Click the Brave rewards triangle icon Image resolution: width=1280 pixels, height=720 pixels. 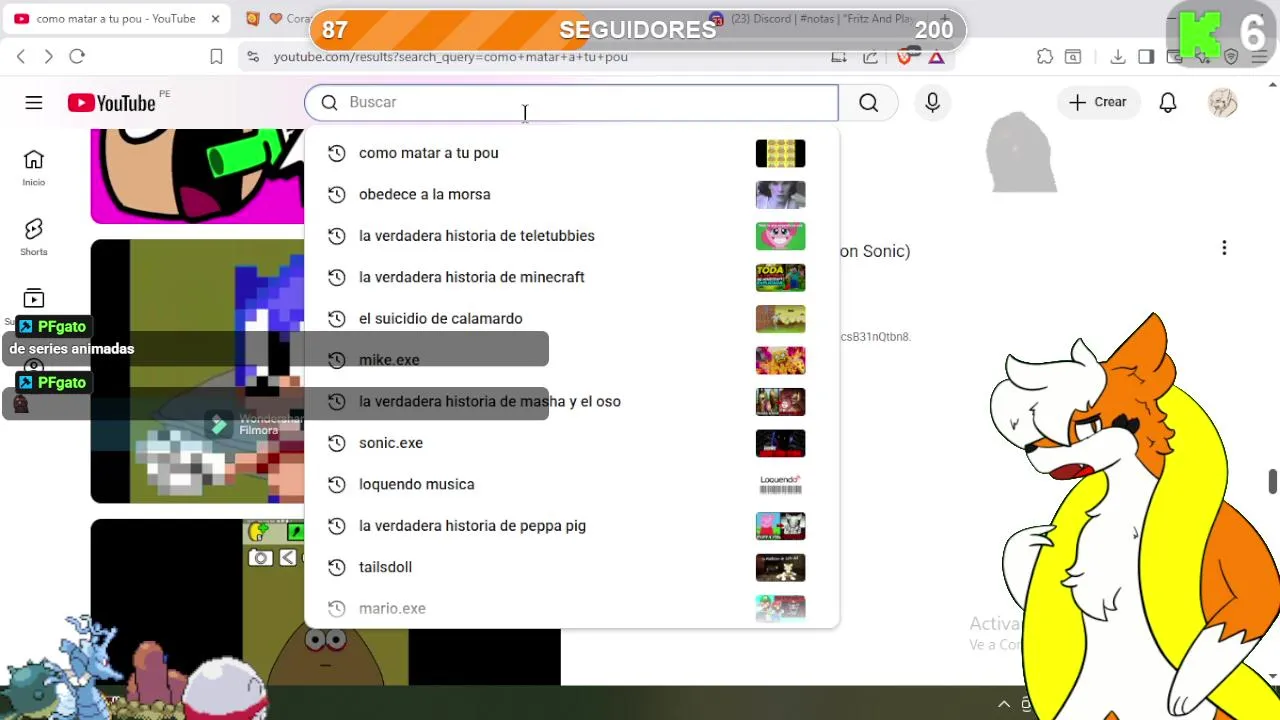pos(936,56)
